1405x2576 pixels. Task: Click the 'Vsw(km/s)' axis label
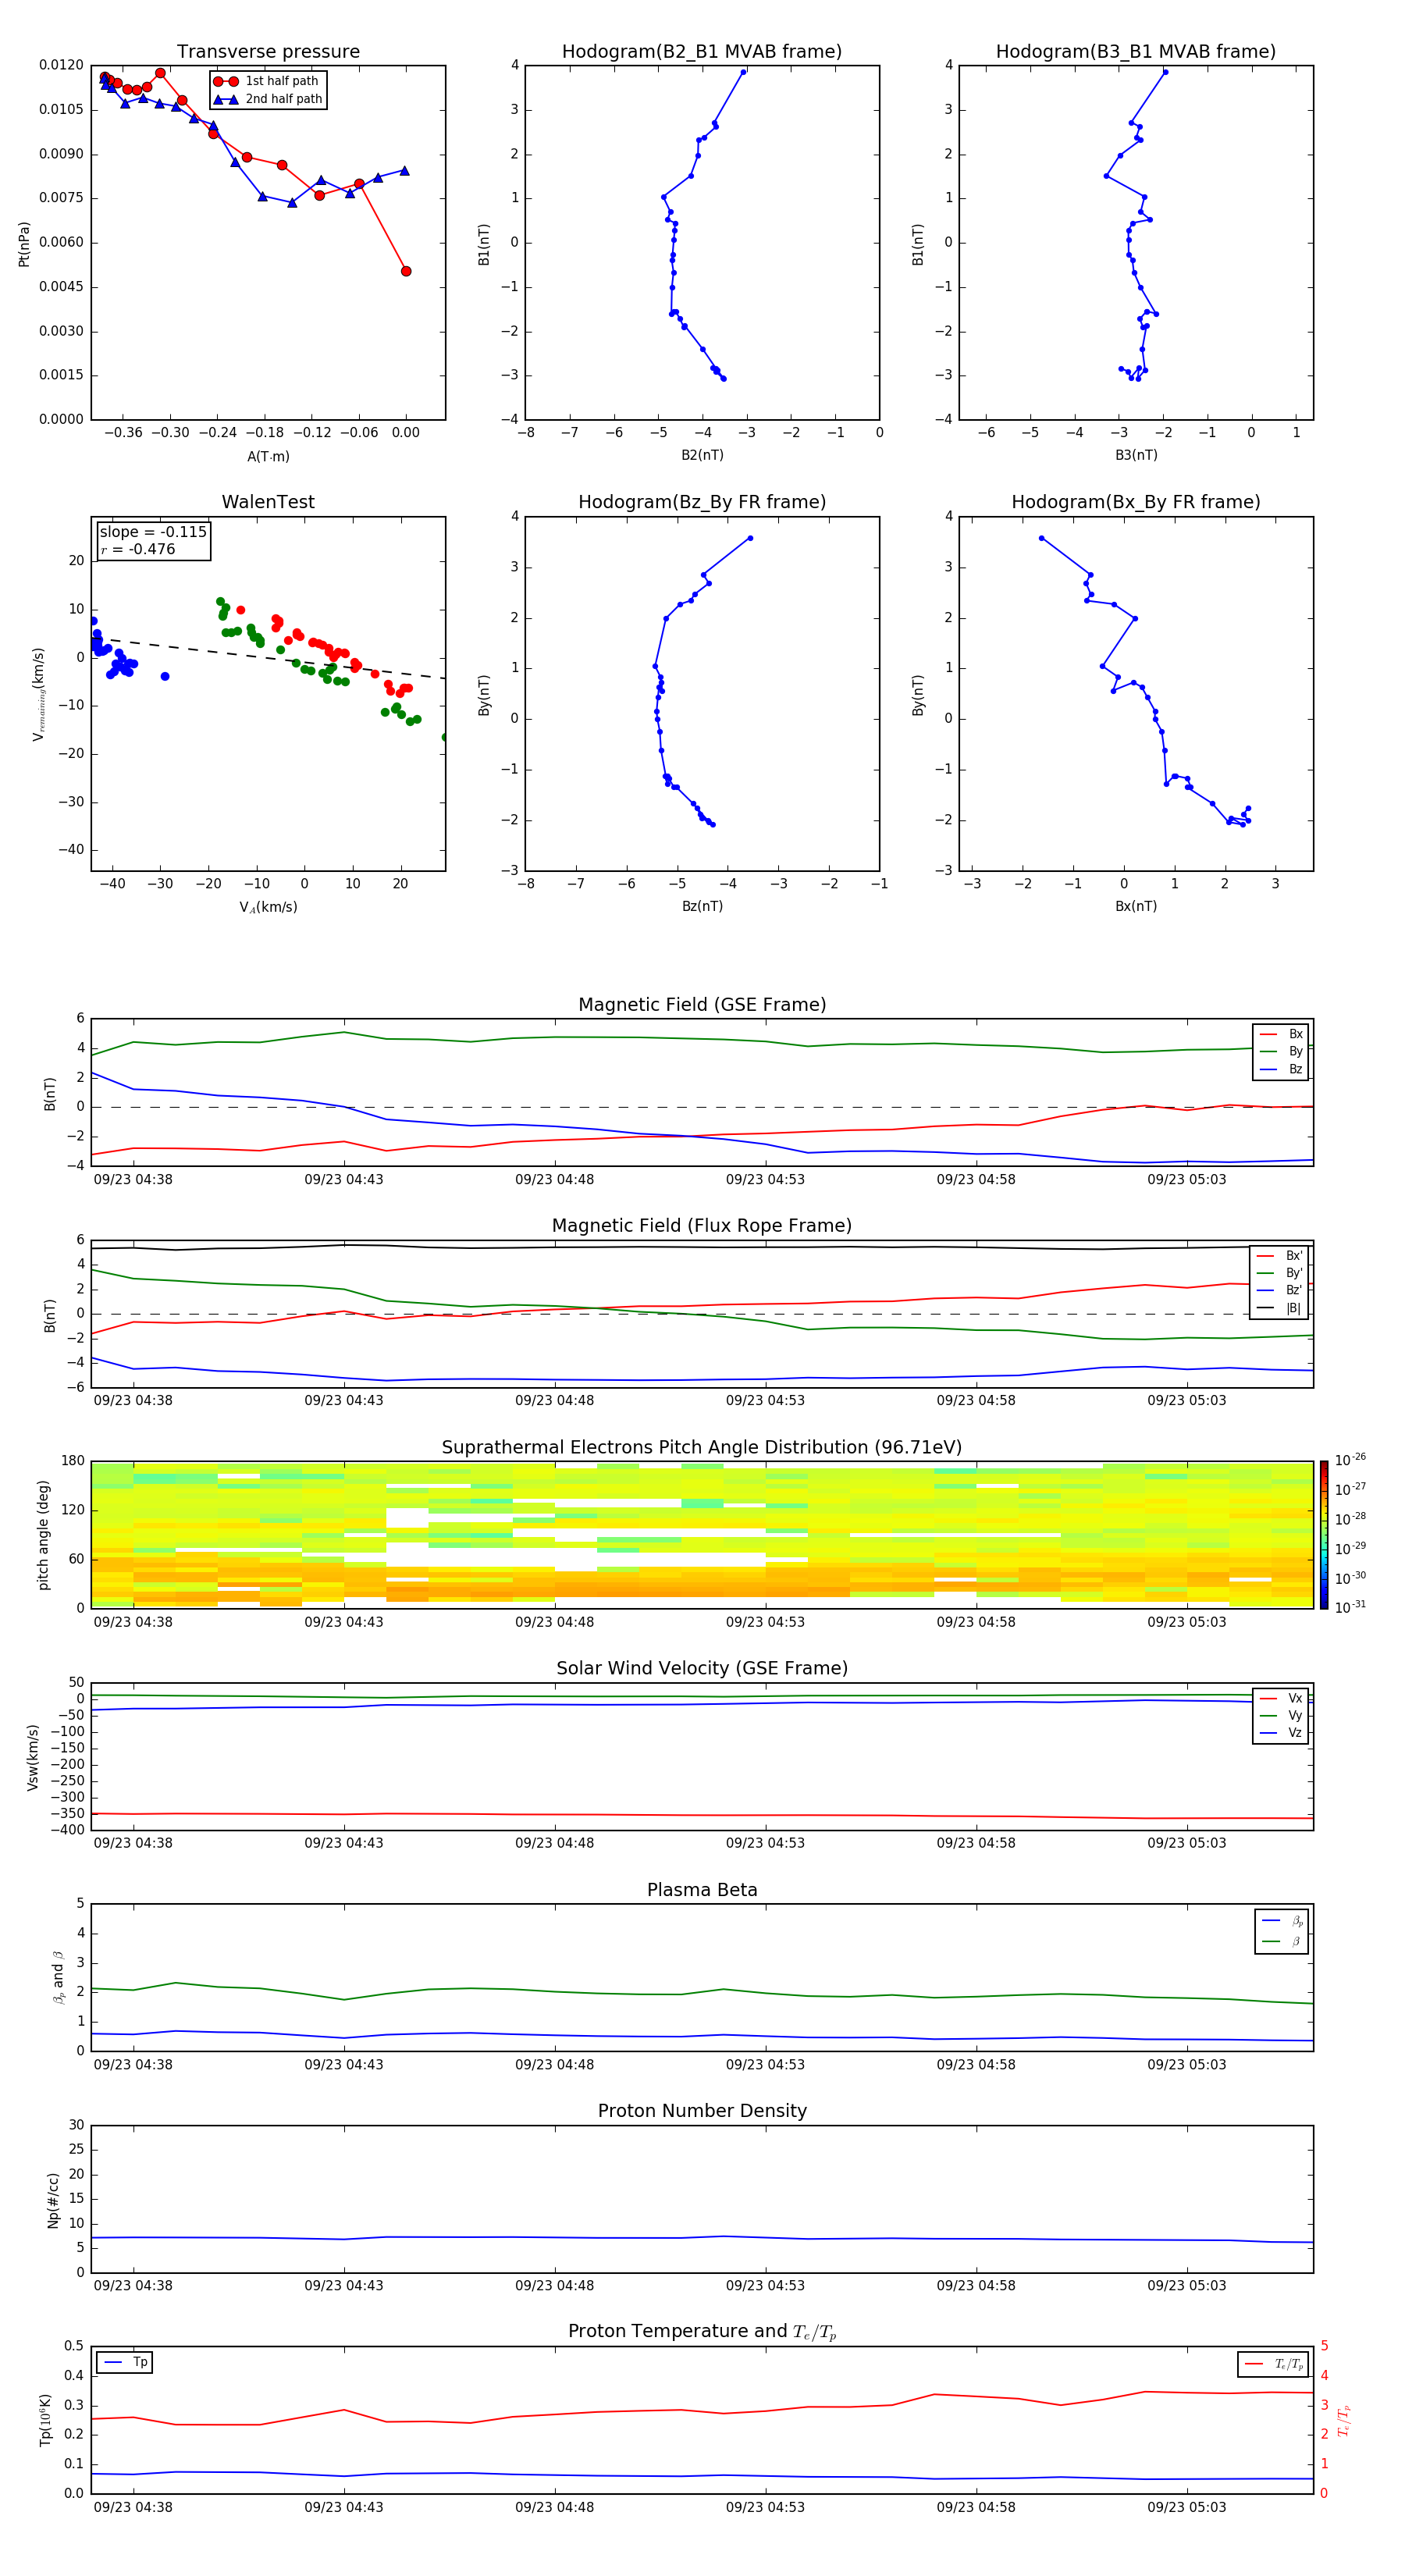pos(33,1757)
